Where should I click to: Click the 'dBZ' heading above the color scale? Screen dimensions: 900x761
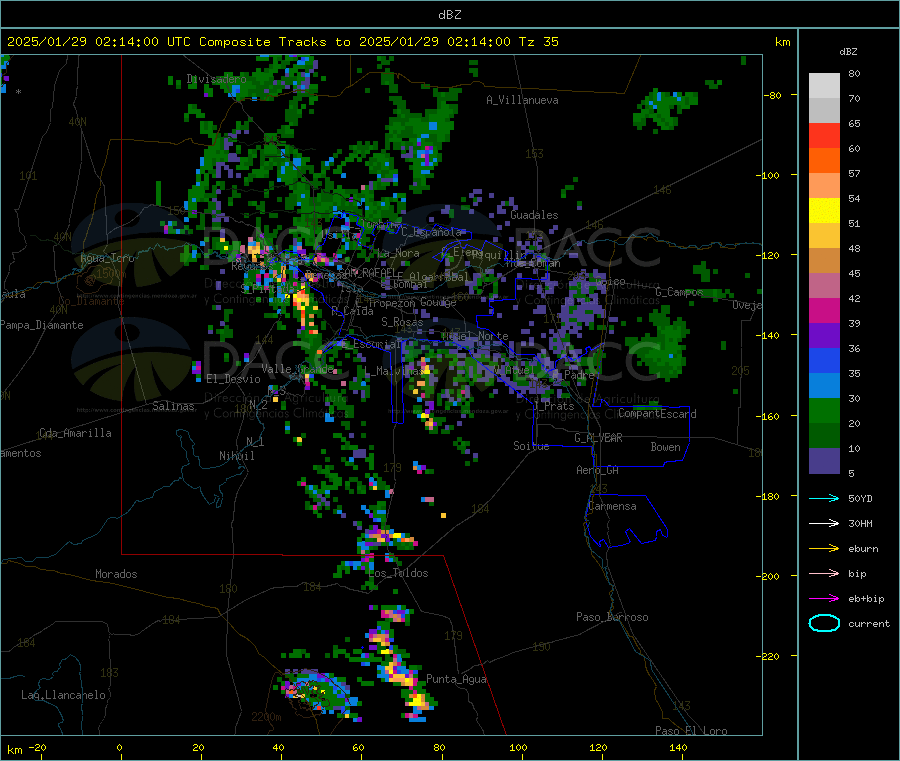848,52
